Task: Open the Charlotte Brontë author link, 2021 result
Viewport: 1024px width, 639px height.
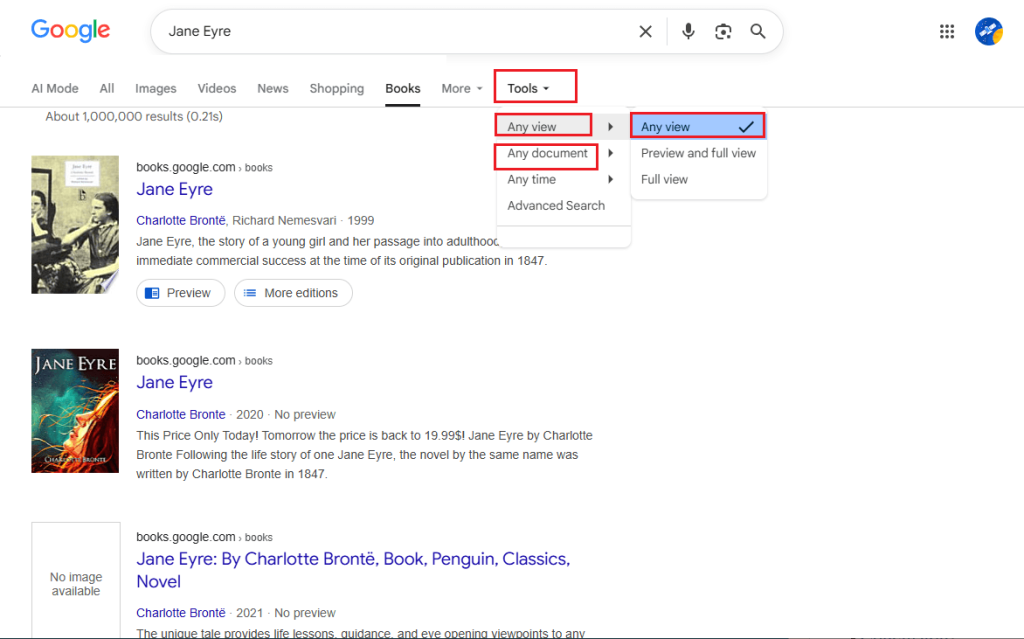Action: point(181,613)
